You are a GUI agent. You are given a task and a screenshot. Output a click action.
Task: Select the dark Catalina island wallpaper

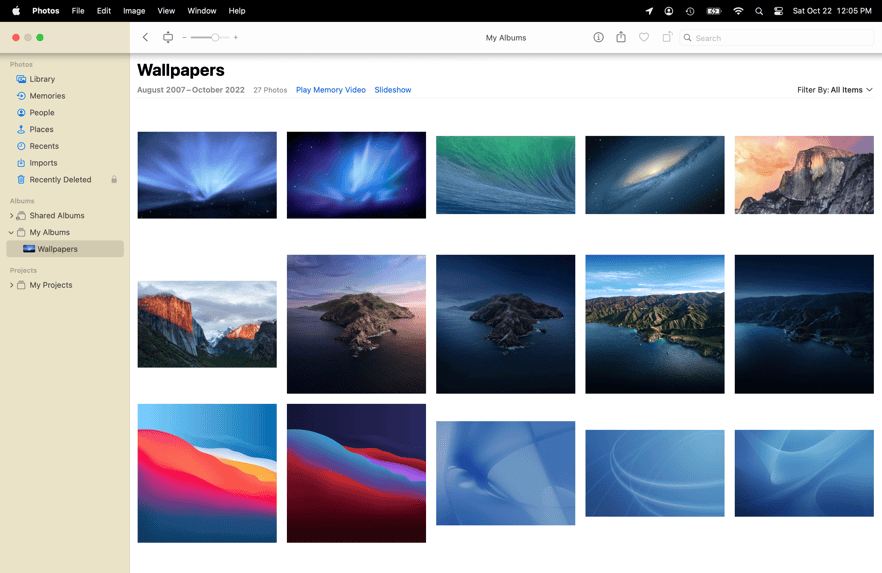point(505,324)
